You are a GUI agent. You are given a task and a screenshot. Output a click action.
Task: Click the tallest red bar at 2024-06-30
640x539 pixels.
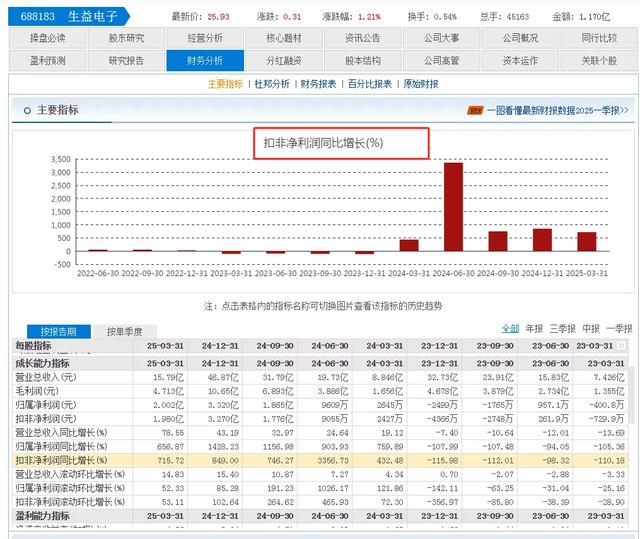[453, 206]
